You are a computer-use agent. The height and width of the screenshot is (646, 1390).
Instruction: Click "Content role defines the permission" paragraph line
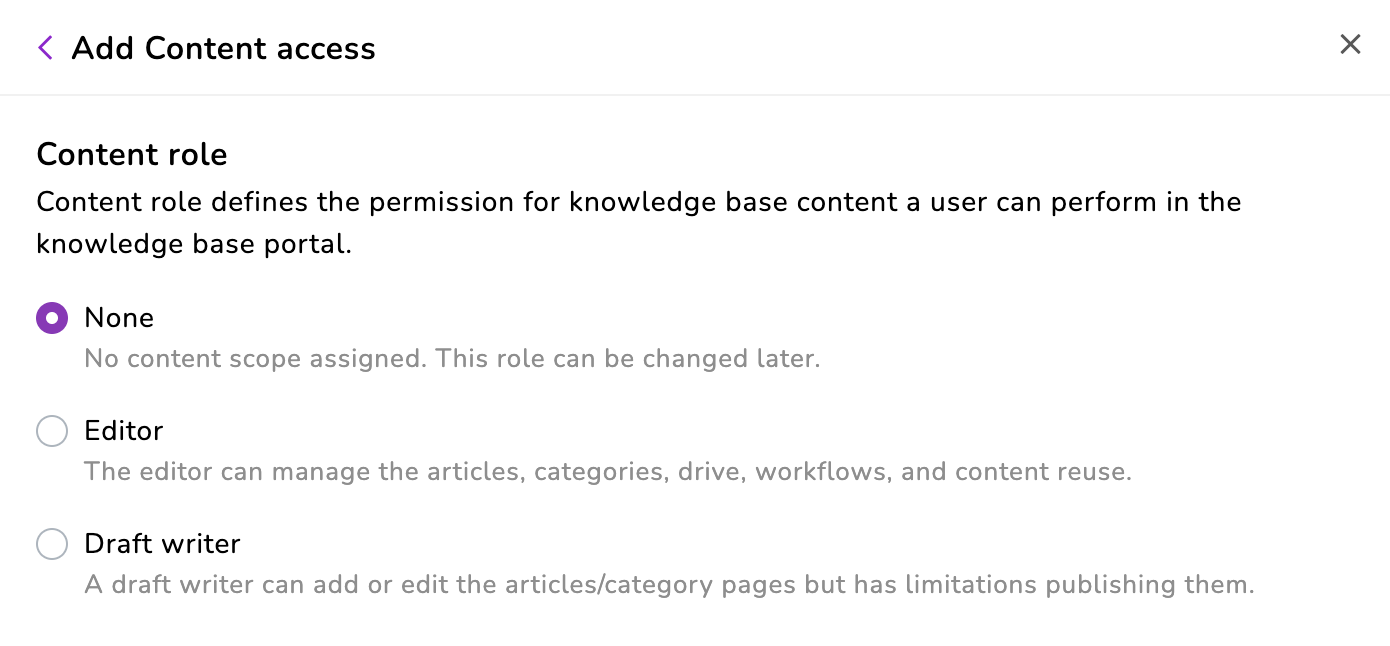point(300,202)
